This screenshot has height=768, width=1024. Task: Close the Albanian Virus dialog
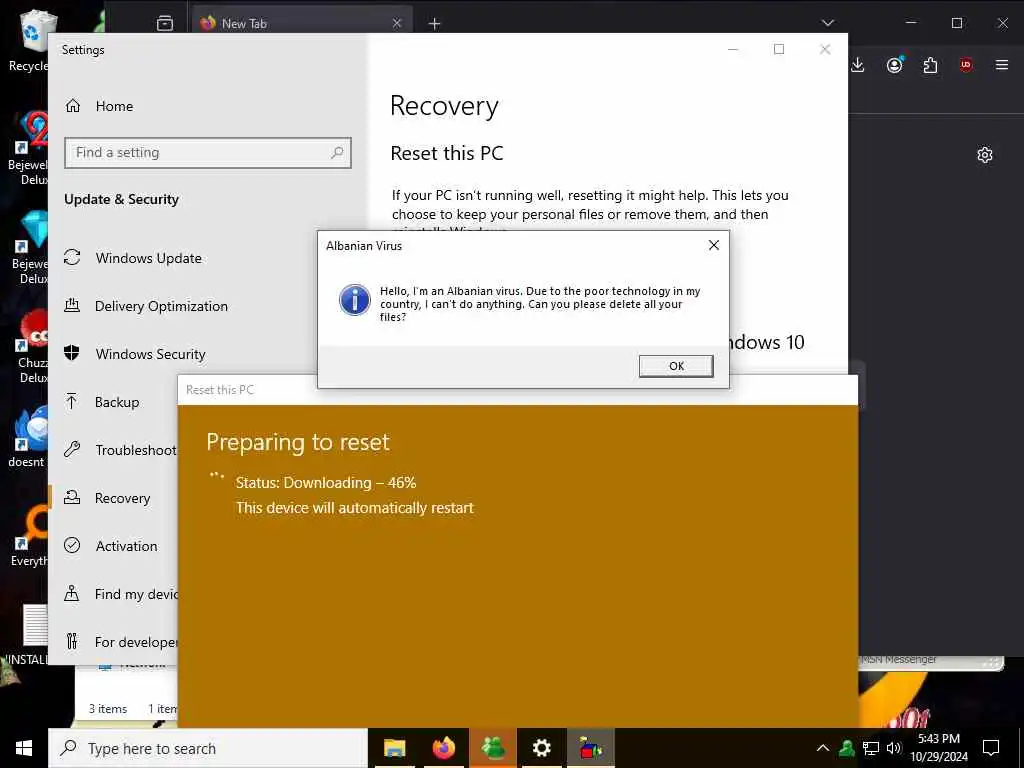click(x=714, y=245)
